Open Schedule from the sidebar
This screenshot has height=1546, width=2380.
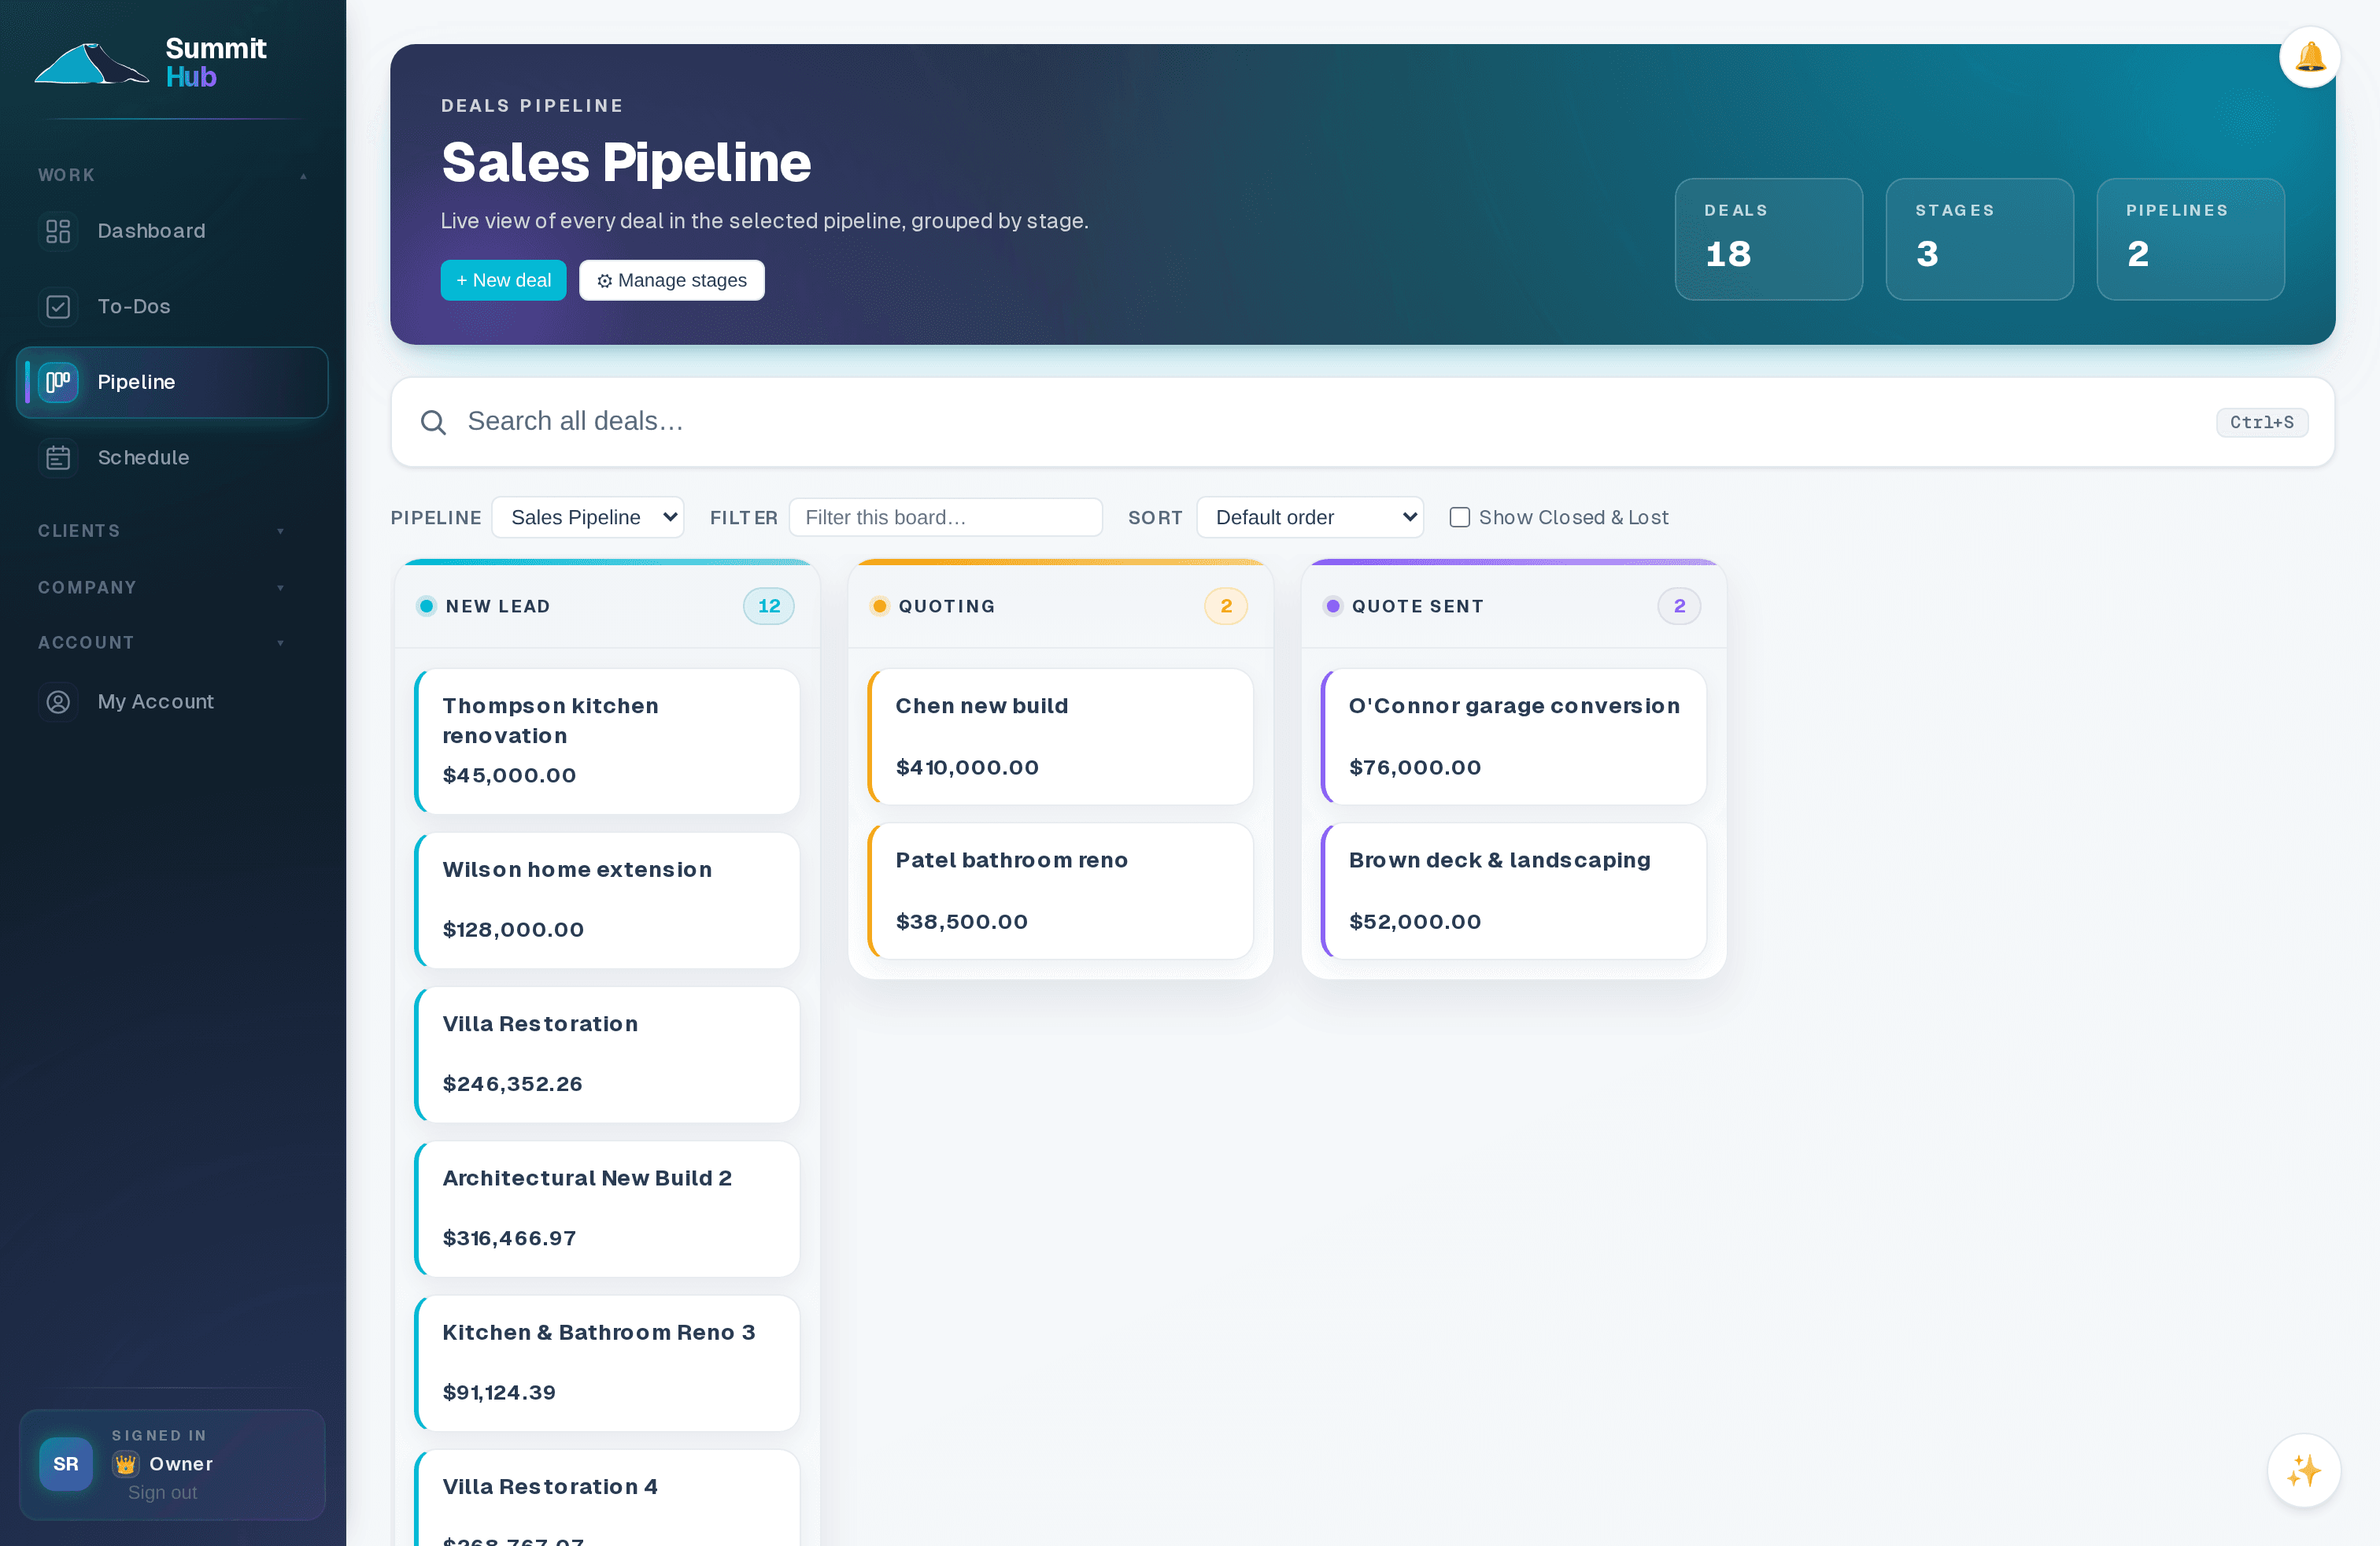click(x=172, y=458)
